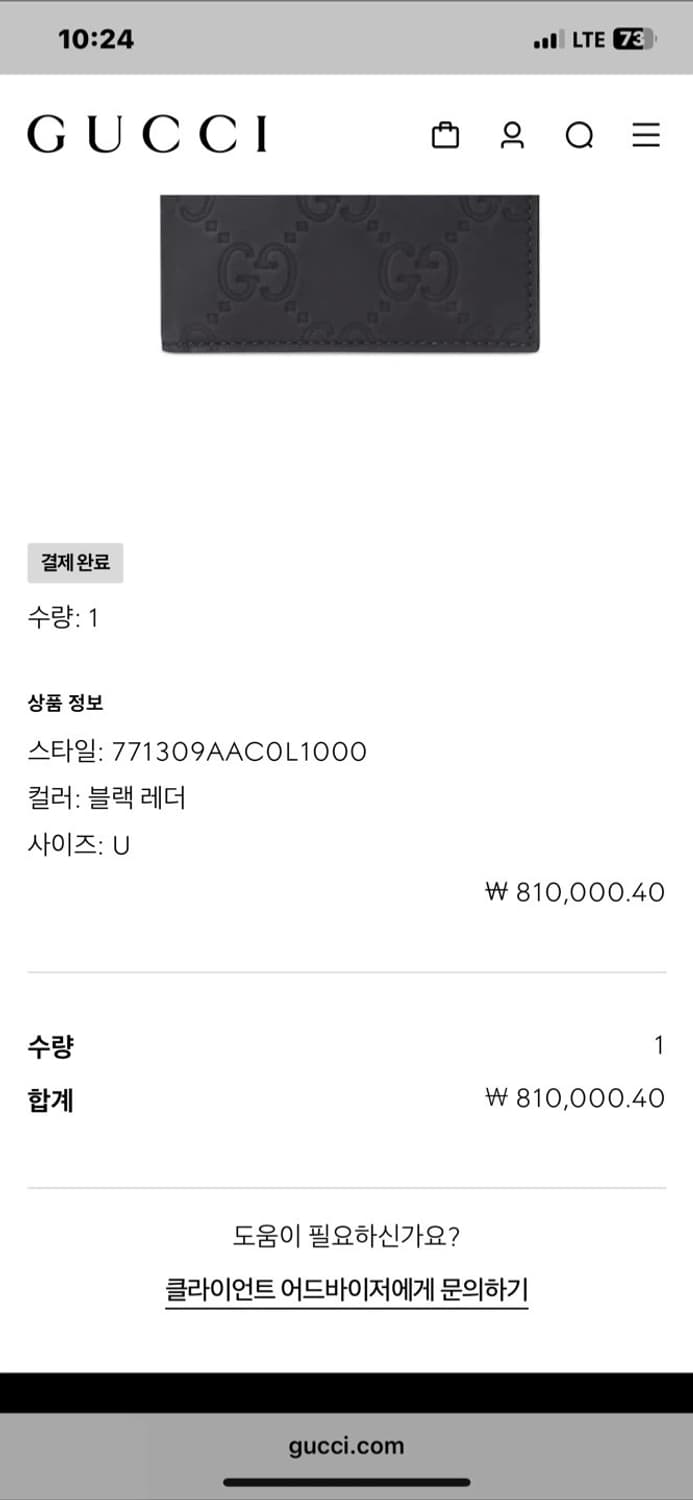This screenshot has height=1500, width=693.
Task: Open the shopping bag icon
Action: coord(444,135)
